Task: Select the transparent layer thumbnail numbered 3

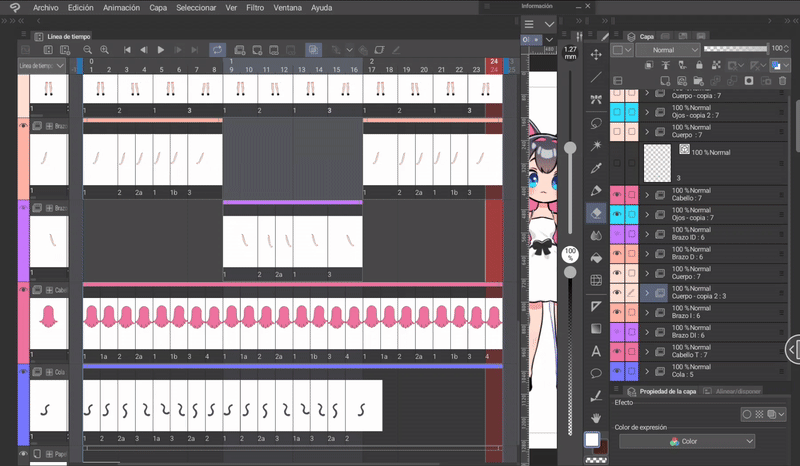Action: click(x=657, y=163)
